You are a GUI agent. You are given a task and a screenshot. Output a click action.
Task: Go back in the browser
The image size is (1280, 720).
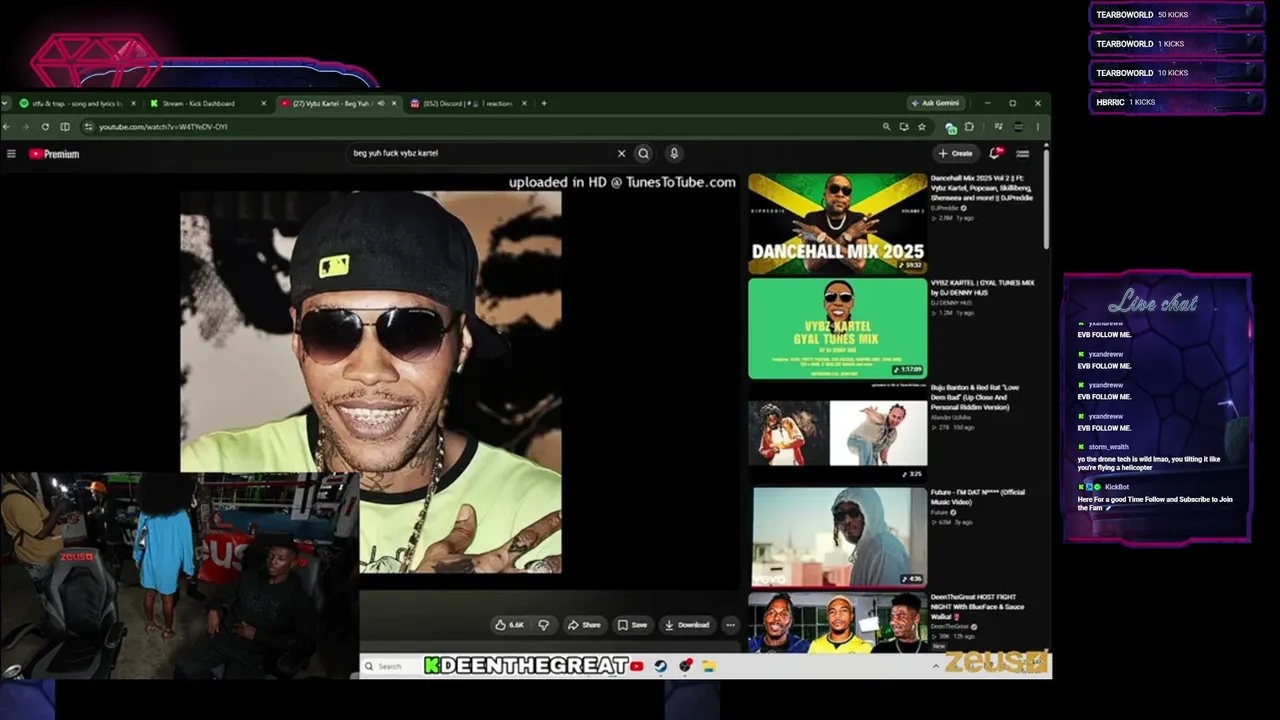coord(6,127)
